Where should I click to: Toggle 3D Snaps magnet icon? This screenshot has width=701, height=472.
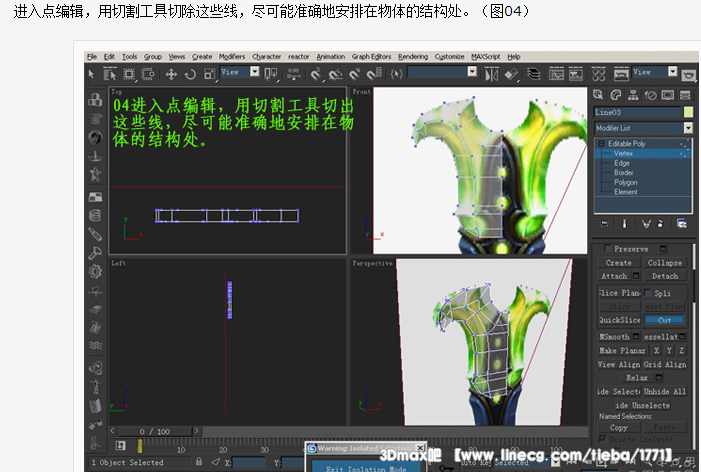316,74
